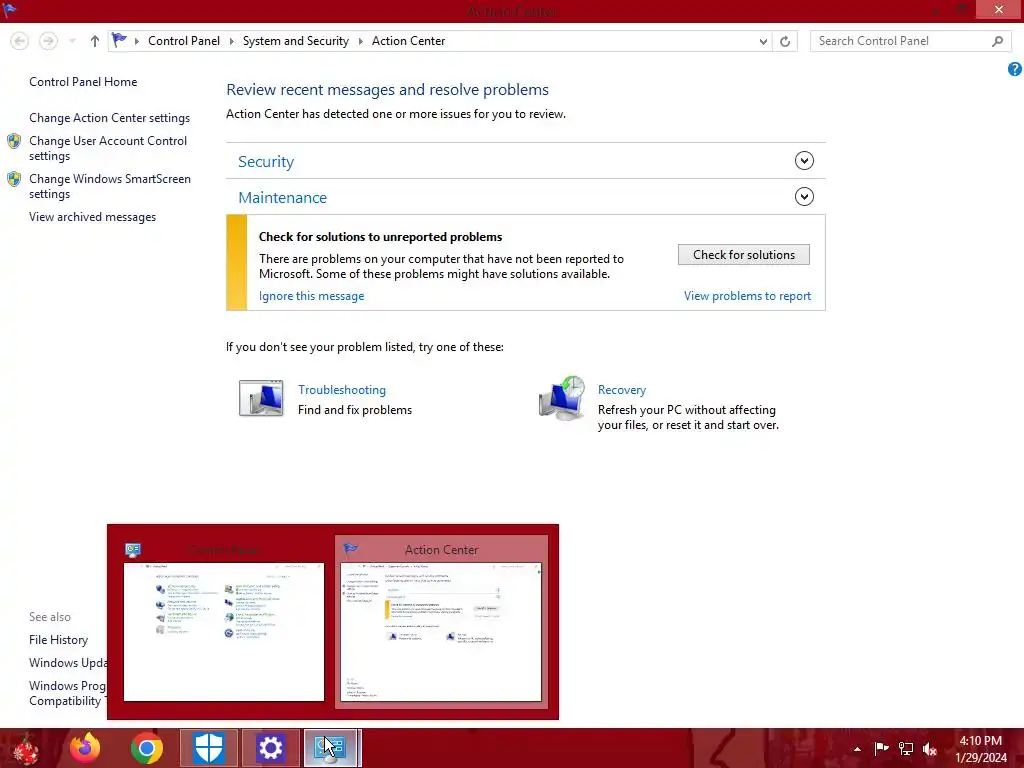
Task: Launch Google Chrome from the taskbar
Action: (147, 748)
